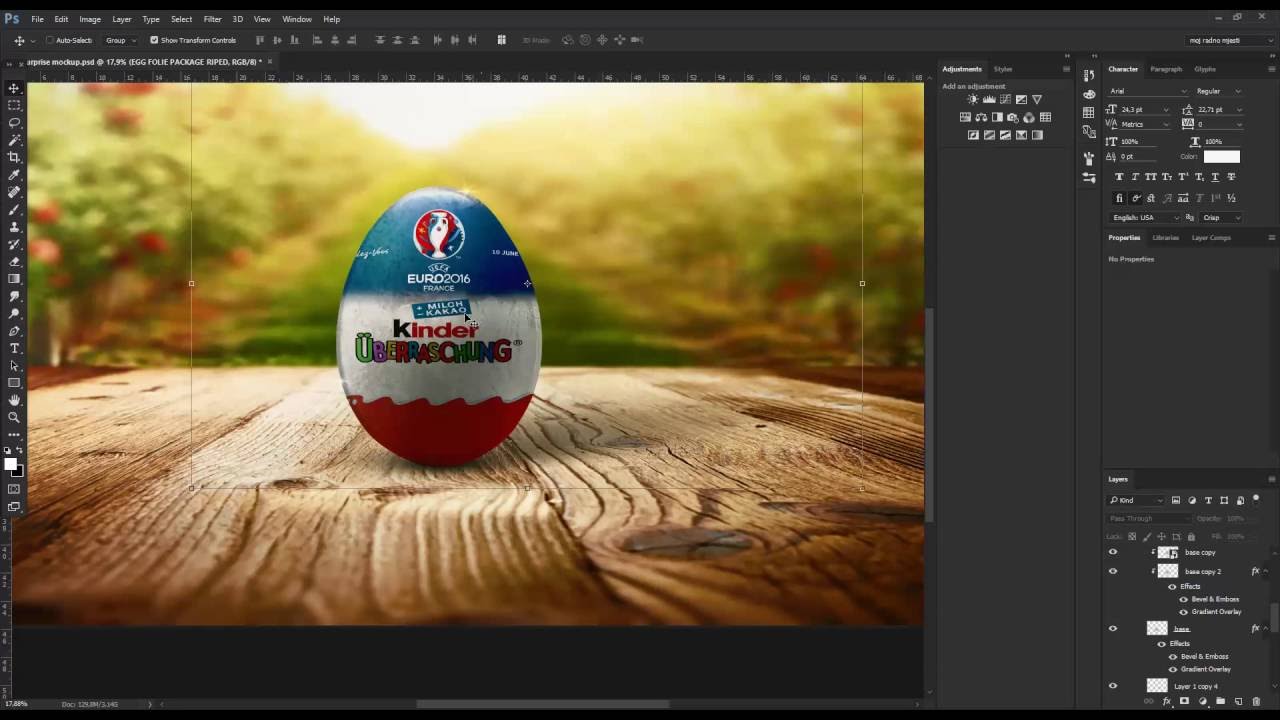Toggle Gradient Overlay on base layer
Viewport: 1280px width, 720px height.
(1173, 669)
